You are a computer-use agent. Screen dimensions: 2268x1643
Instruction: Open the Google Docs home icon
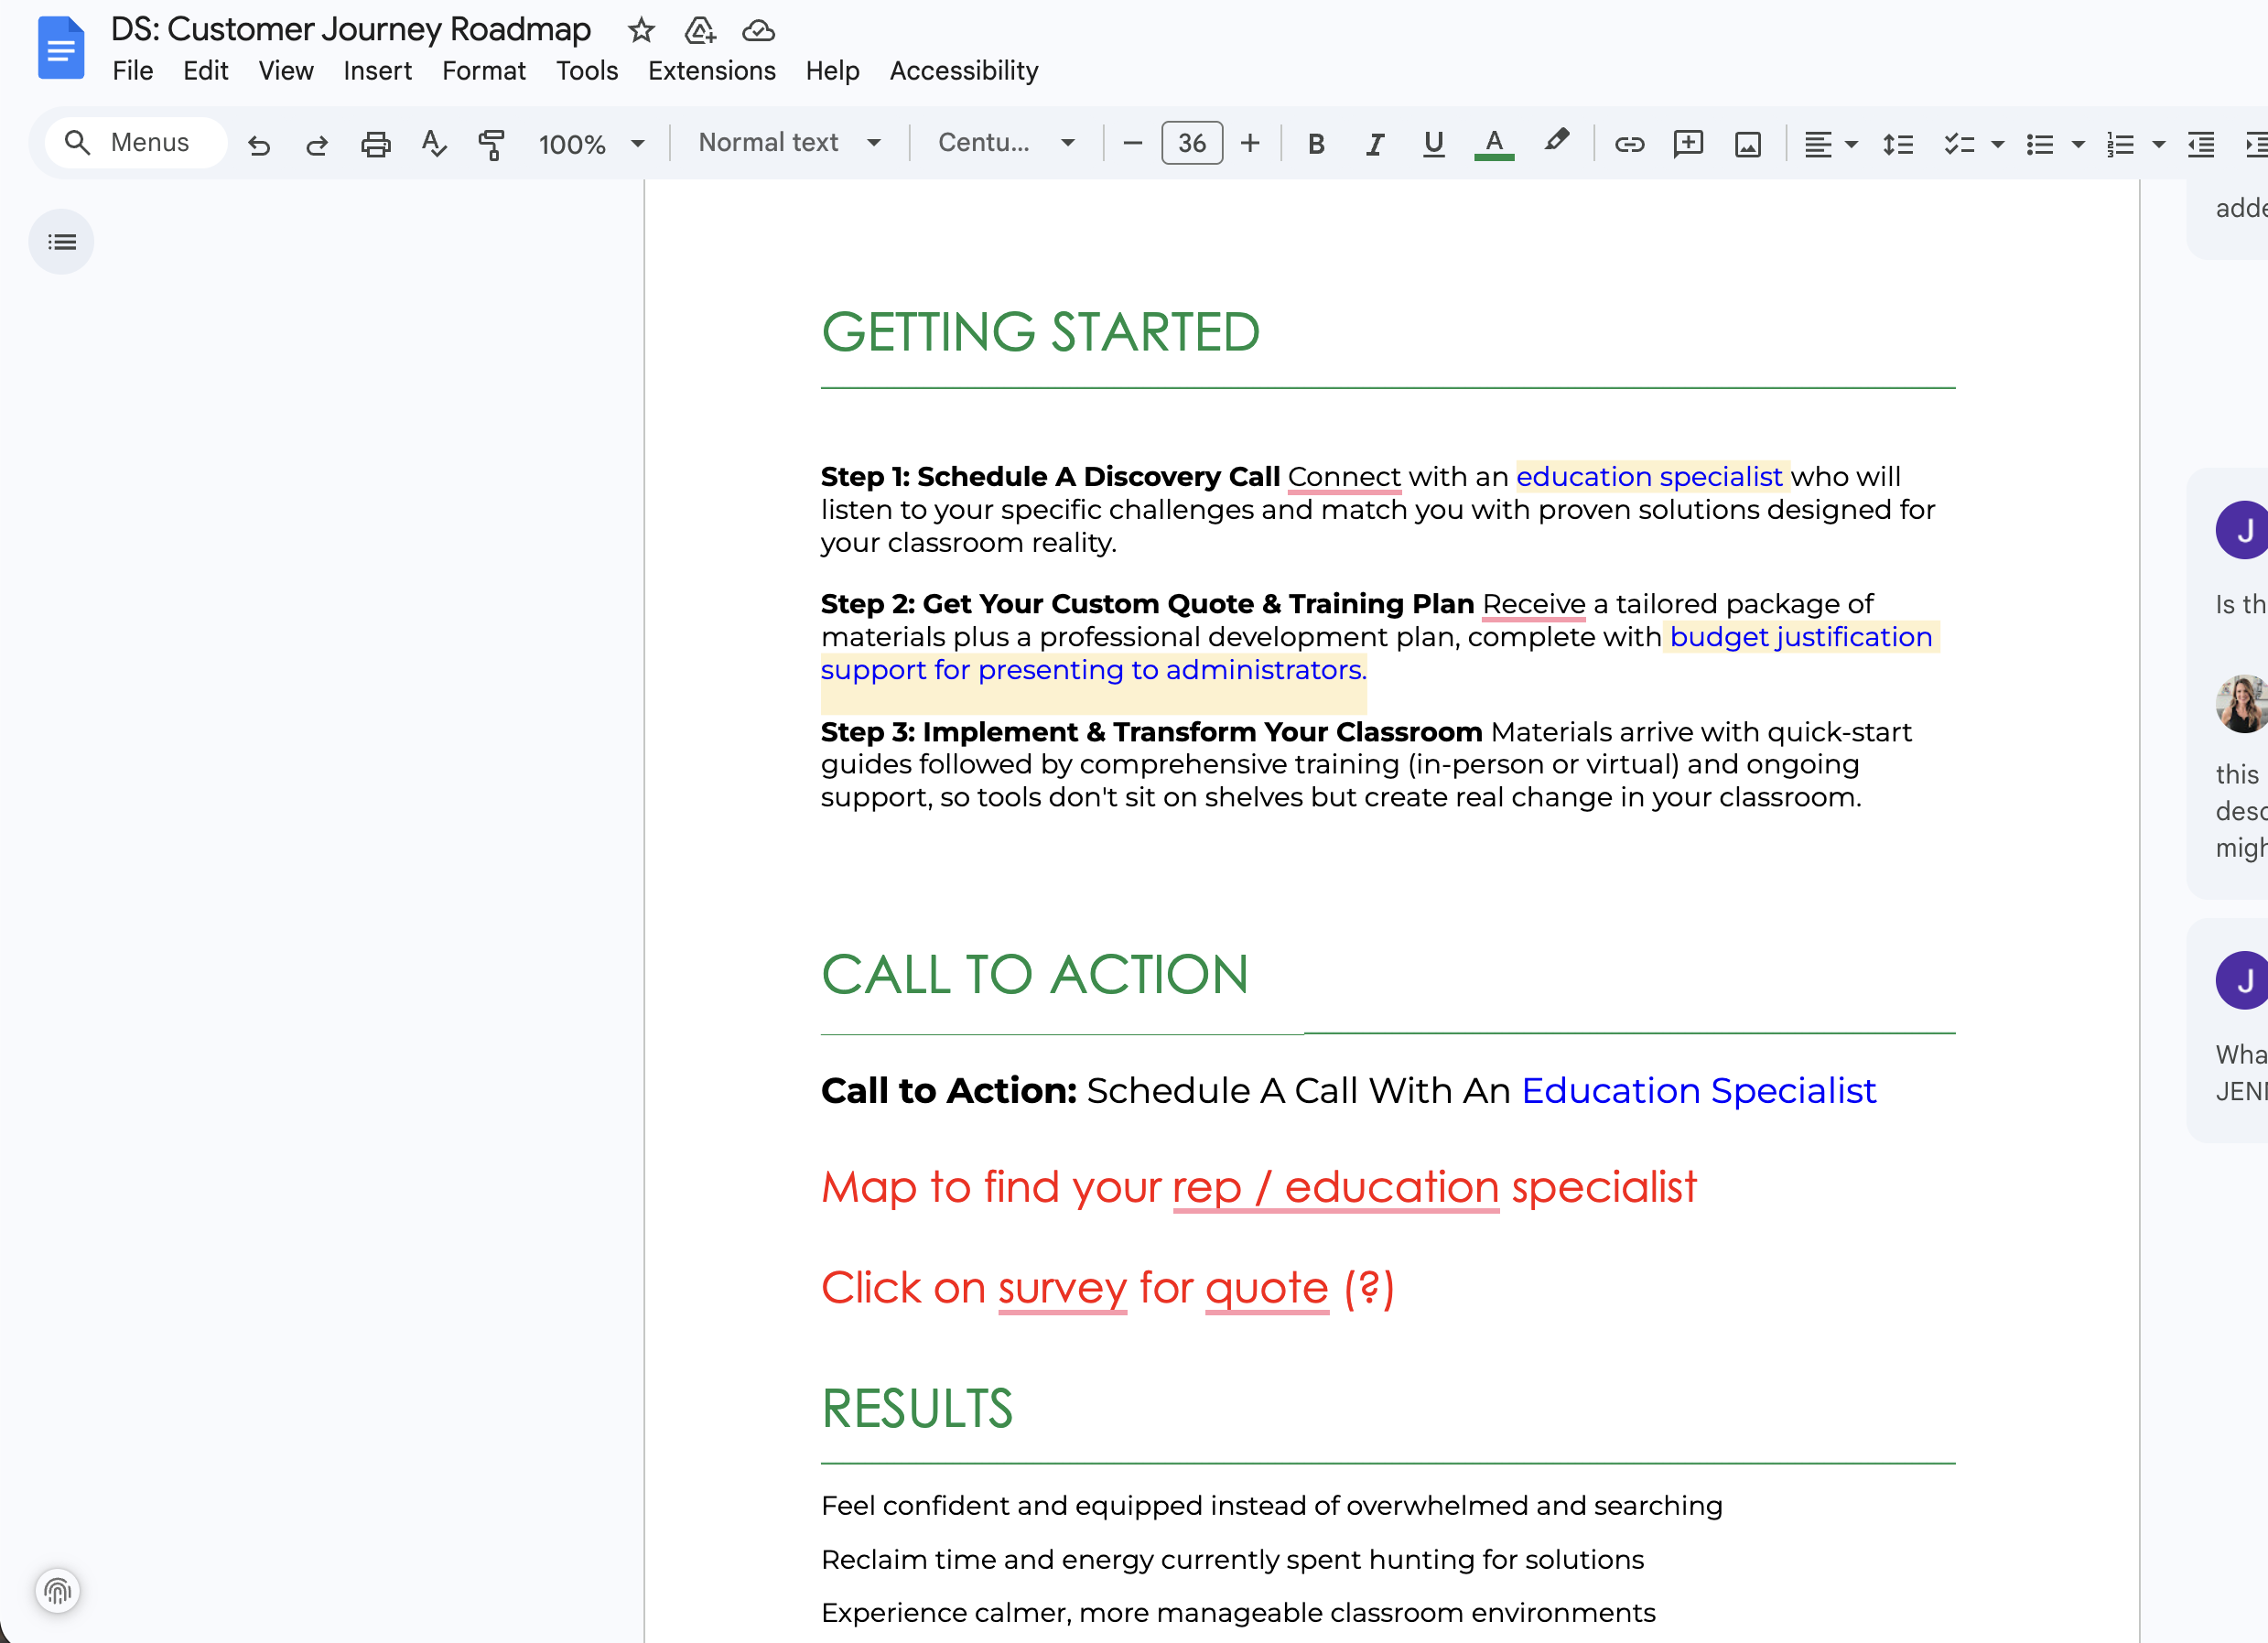(61, 47)
